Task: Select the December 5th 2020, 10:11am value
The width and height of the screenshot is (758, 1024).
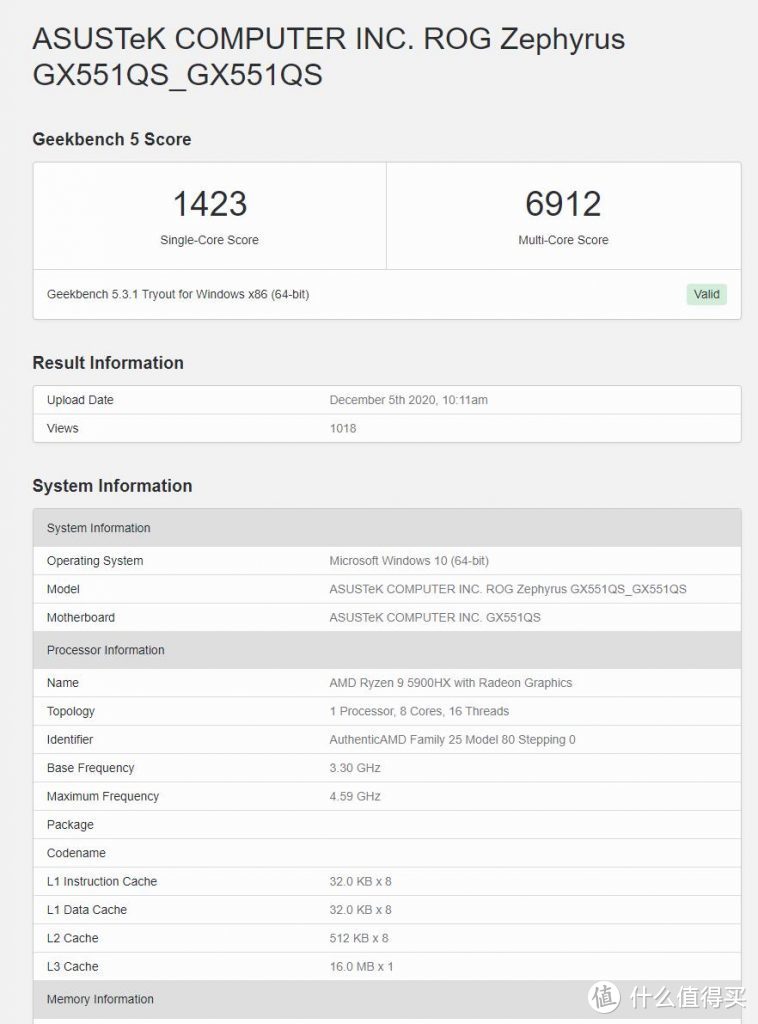Action: click(x=408, y=400)
